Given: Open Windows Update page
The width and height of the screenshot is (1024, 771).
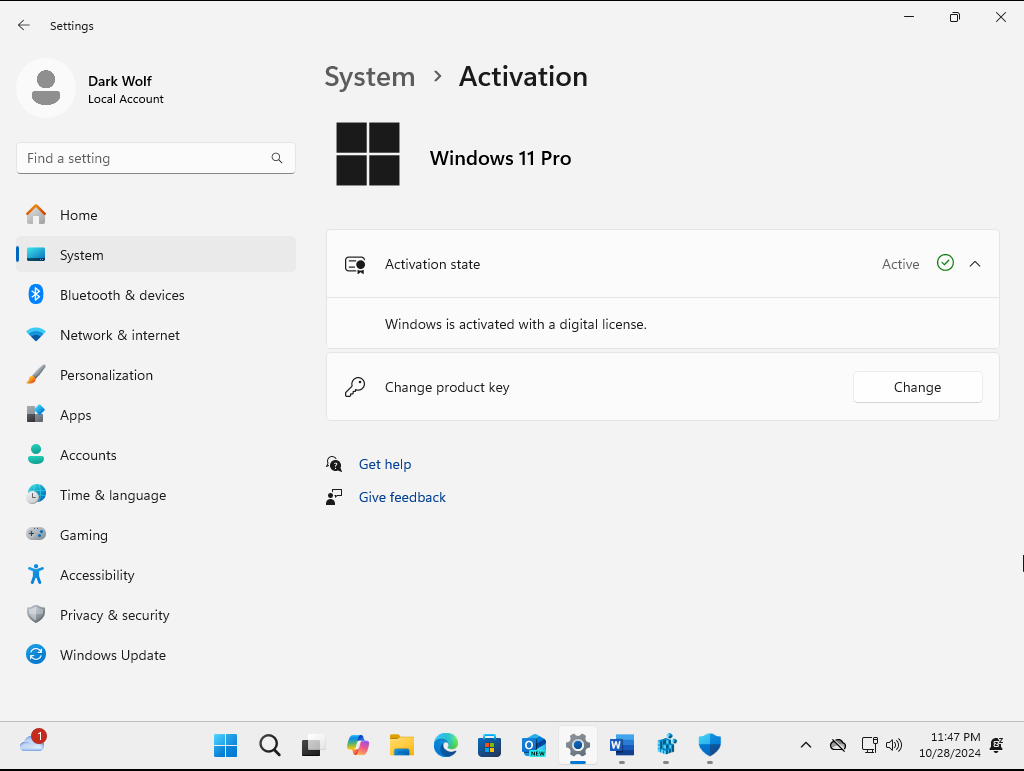Looking at the screenshot, I should click(x=155, y=655).
